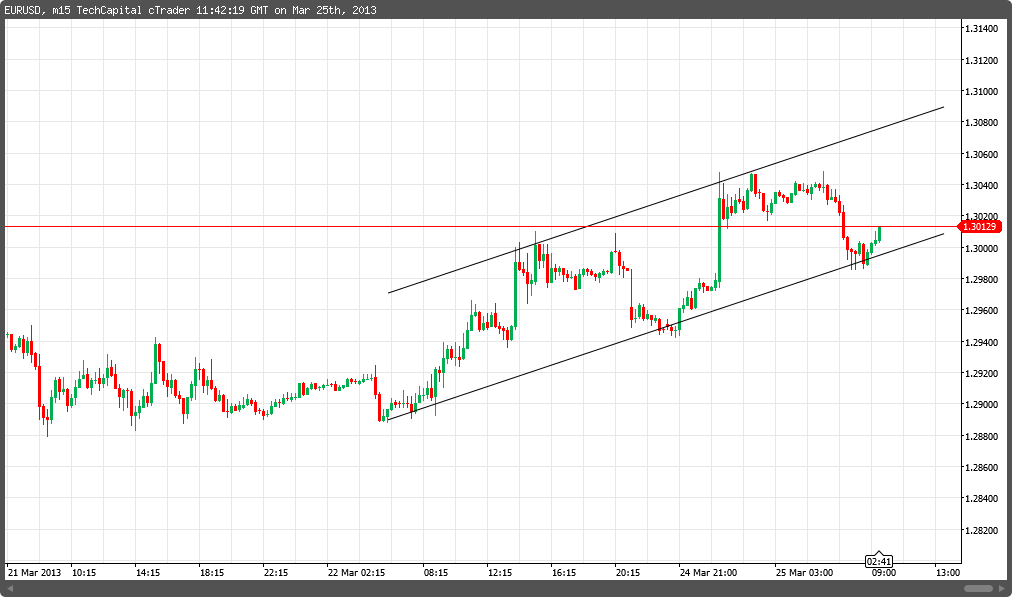1012x597 pixels.
Task: Click the 22 Mar 02:15 time axis label
Action: 356,572
